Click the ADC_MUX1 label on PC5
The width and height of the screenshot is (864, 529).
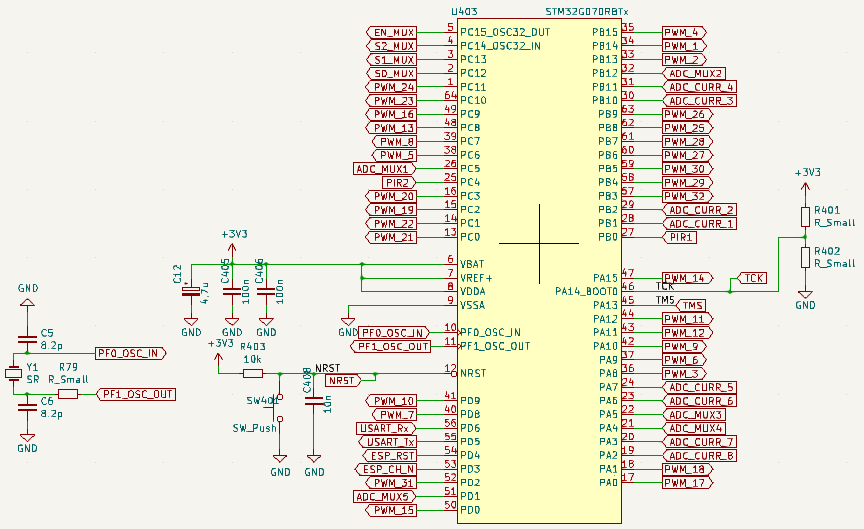pyautogui.click(x=385, y=169)
